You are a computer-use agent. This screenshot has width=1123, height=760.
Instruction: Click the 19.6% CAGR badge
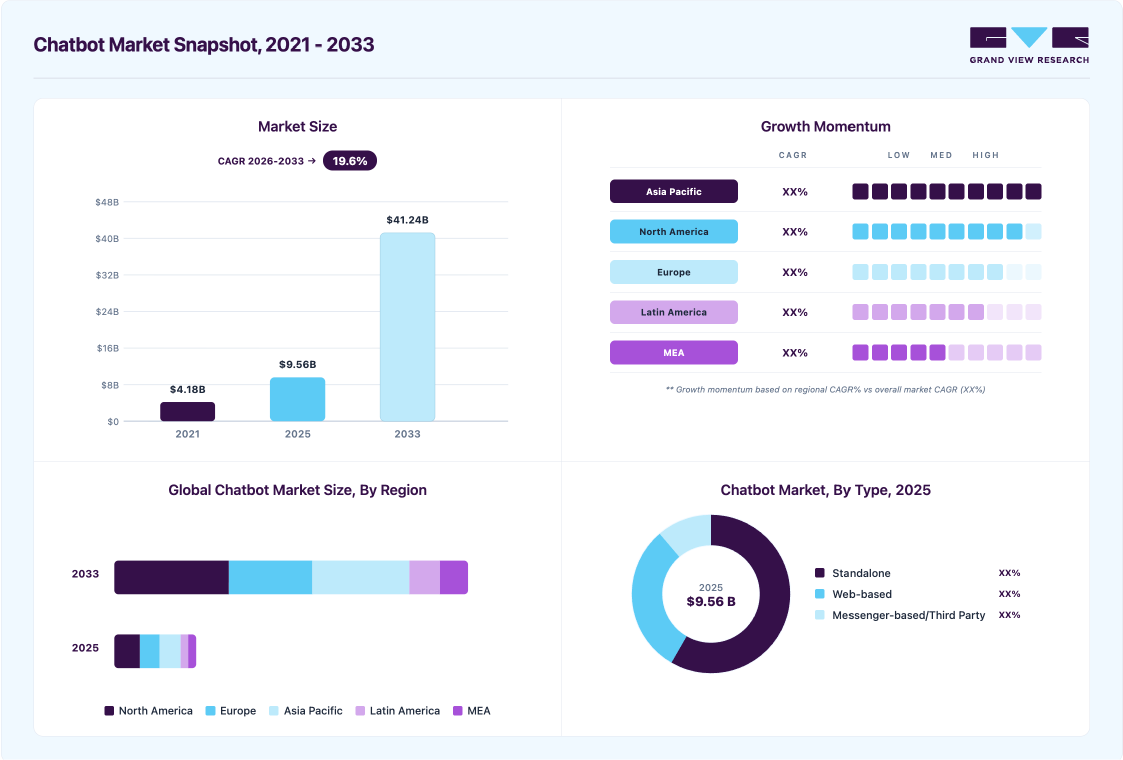350,161
